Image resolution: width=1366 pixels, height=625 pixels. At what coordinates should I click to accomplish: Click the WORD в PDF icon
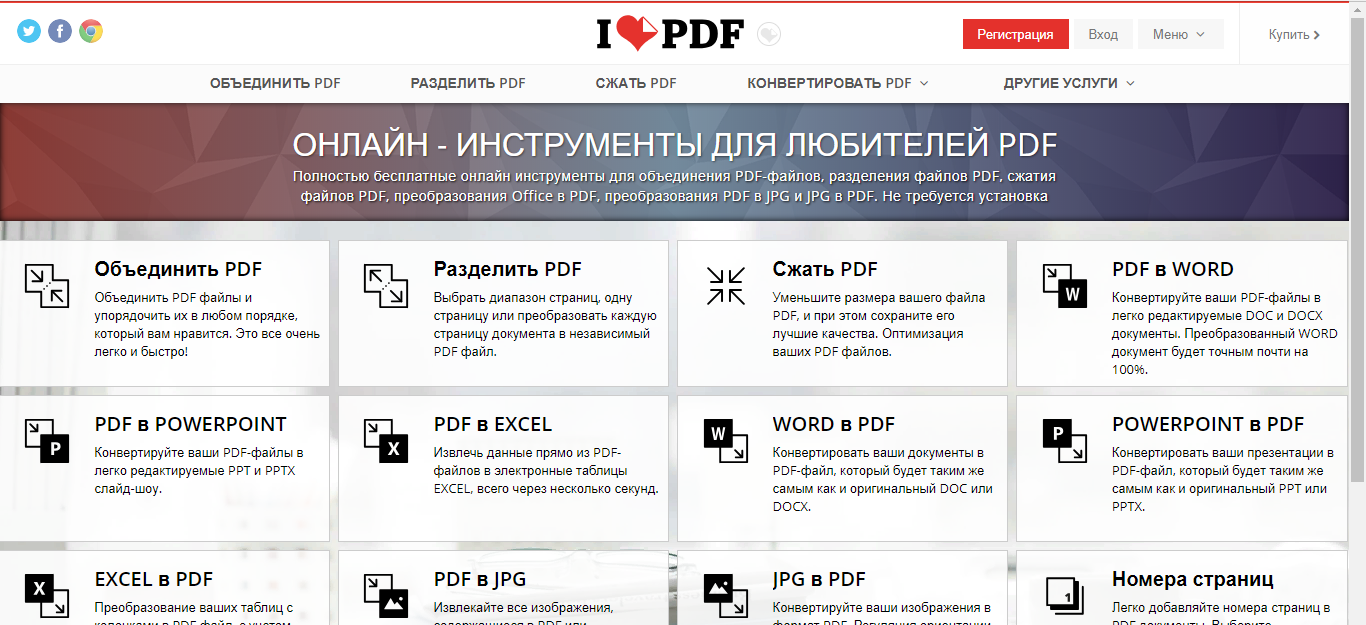click(725, 440)
